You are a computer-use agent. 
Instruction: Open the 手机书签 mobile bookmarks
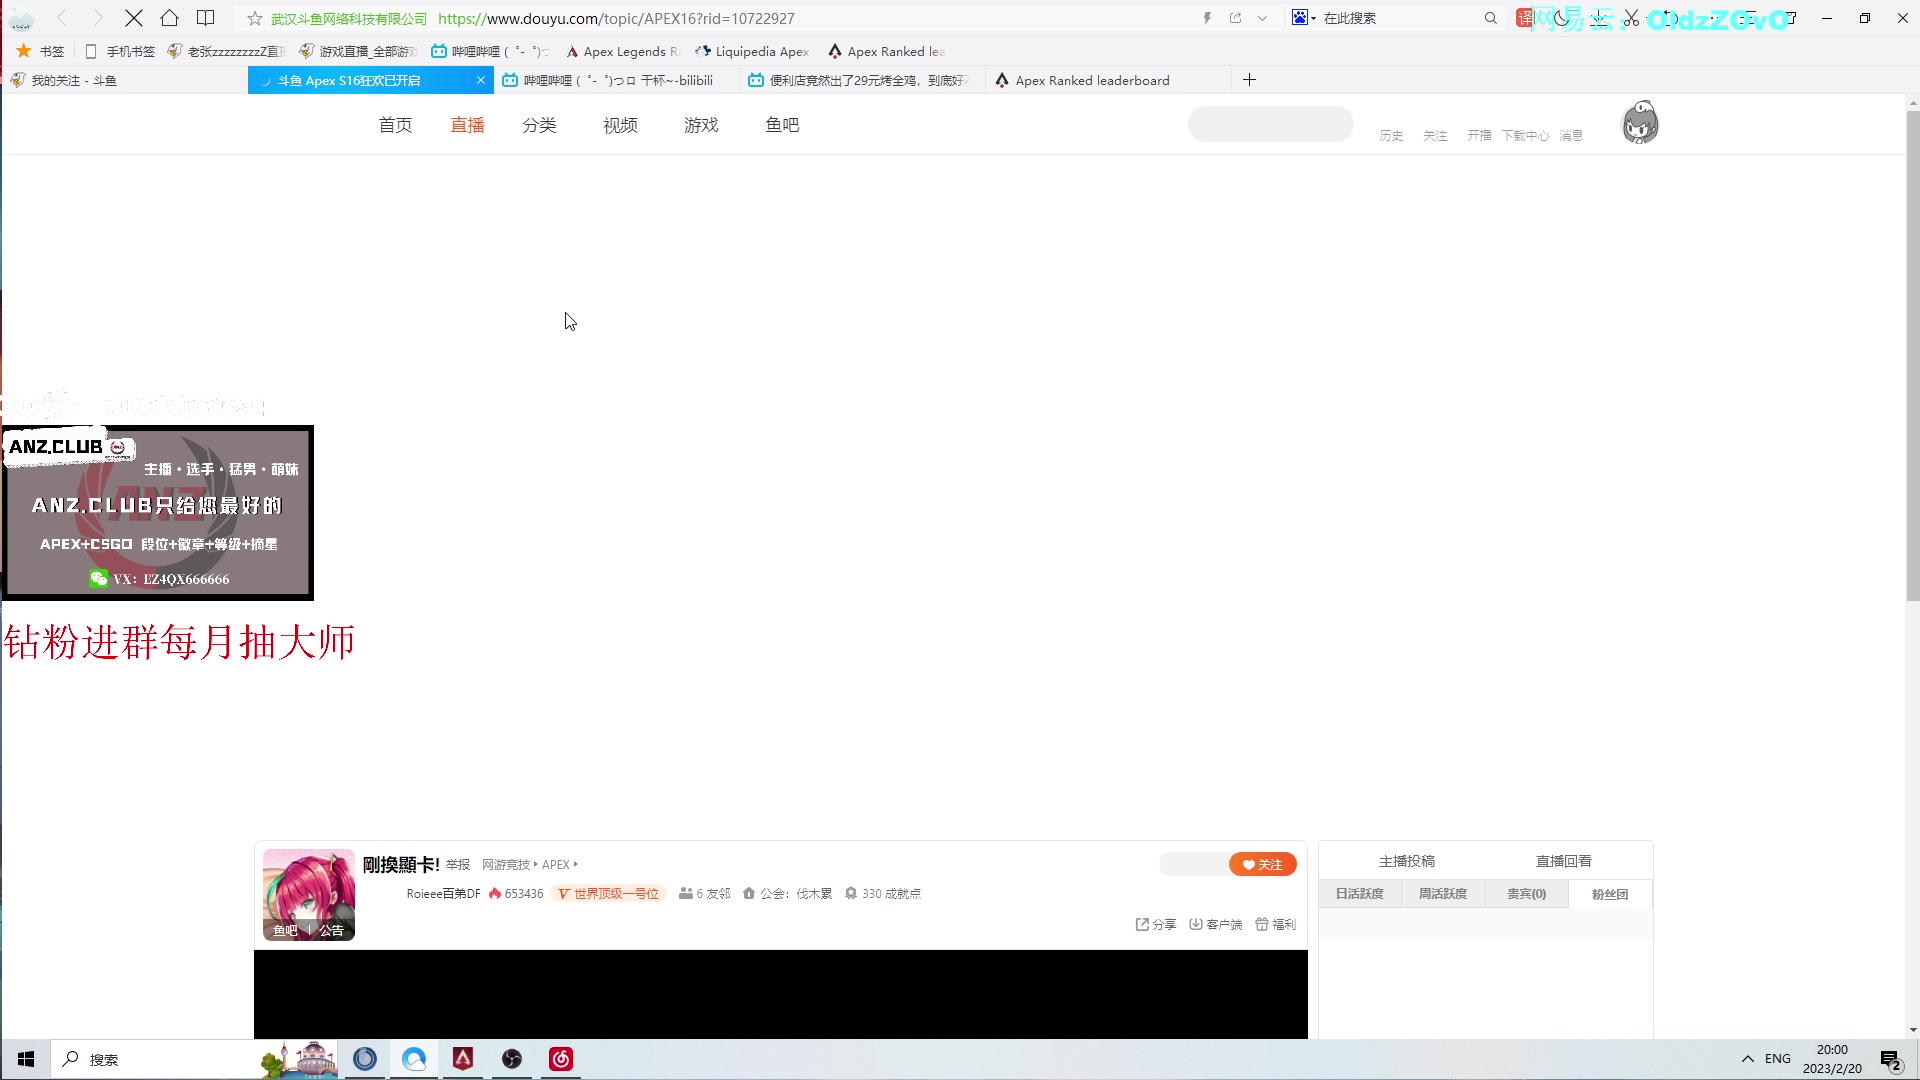pyautogui.click(x=120, y=51)
